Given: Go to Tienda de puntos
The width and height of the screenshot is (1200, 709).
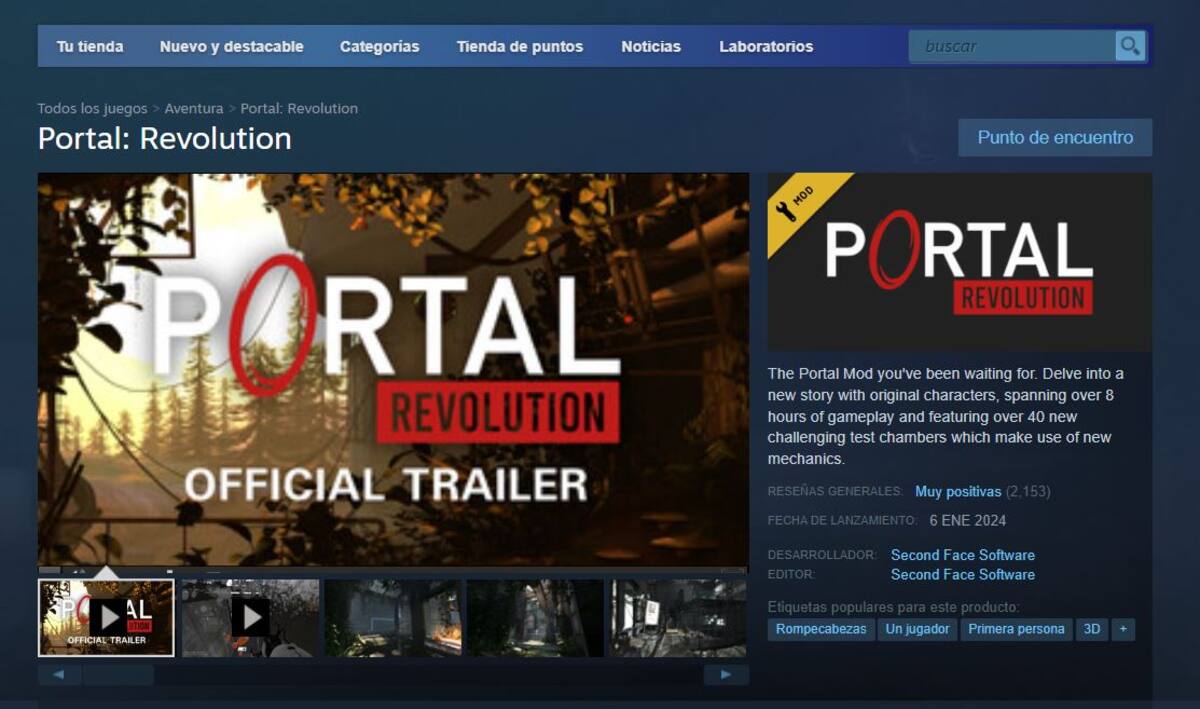Looking at the screenshot, I should tap(520, 46).
